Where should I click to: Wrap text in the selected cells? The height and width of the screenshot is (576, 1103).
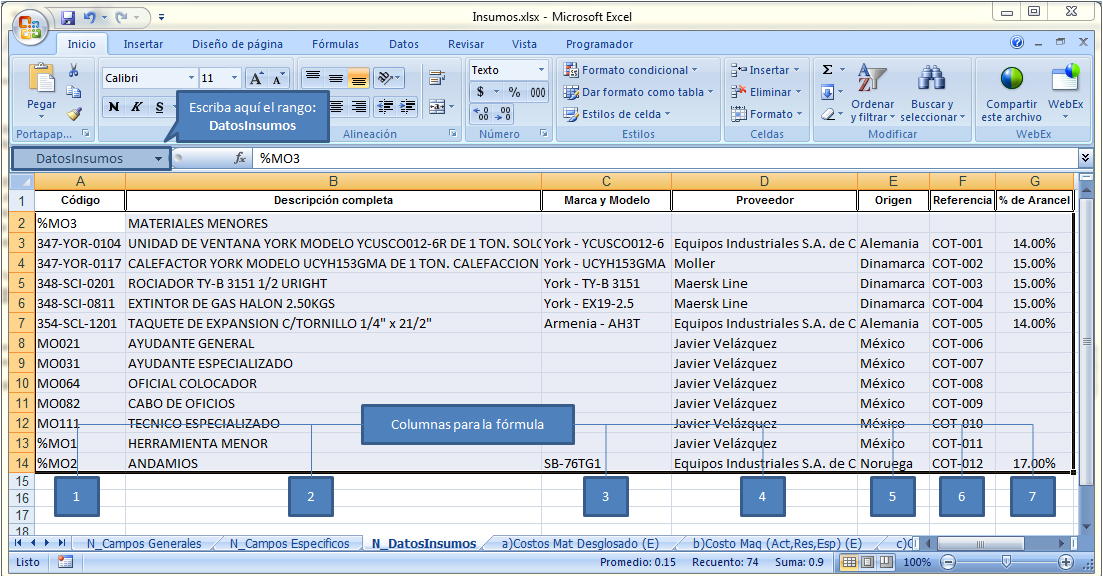437,77
